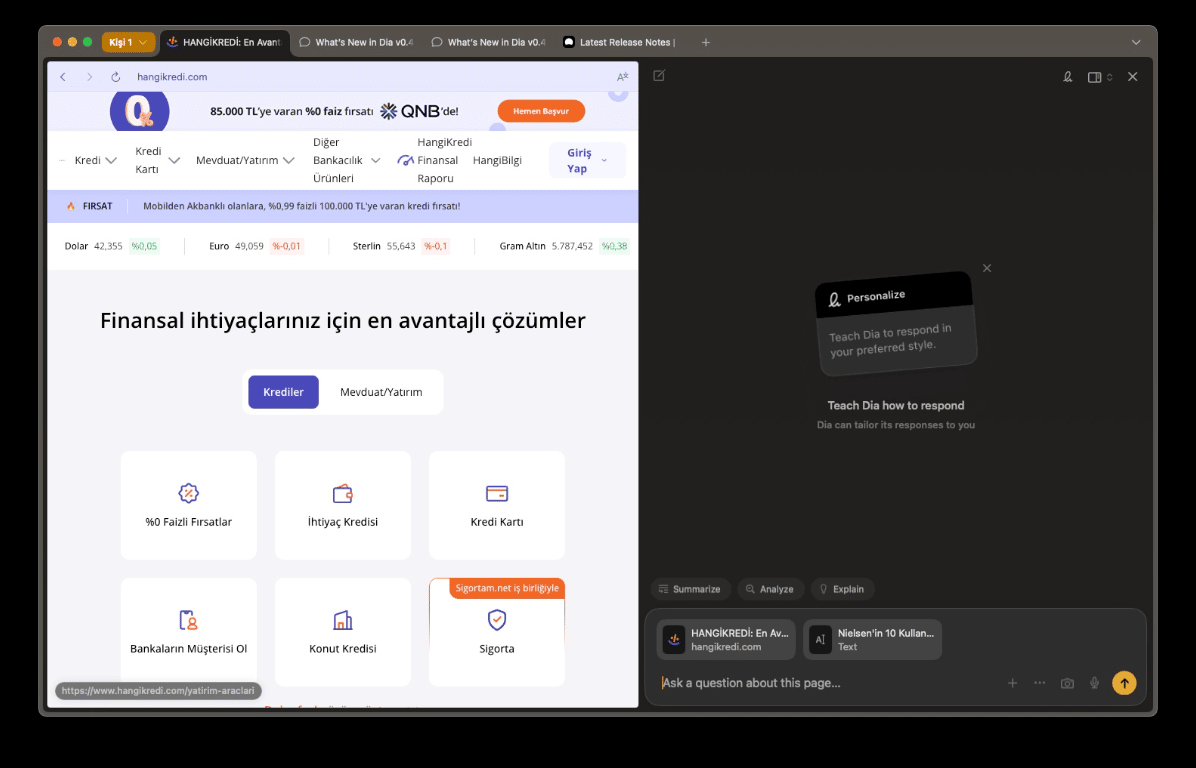Open a new tab with plus icon
Screen dimensions: 1196x768
click(706, 43)
